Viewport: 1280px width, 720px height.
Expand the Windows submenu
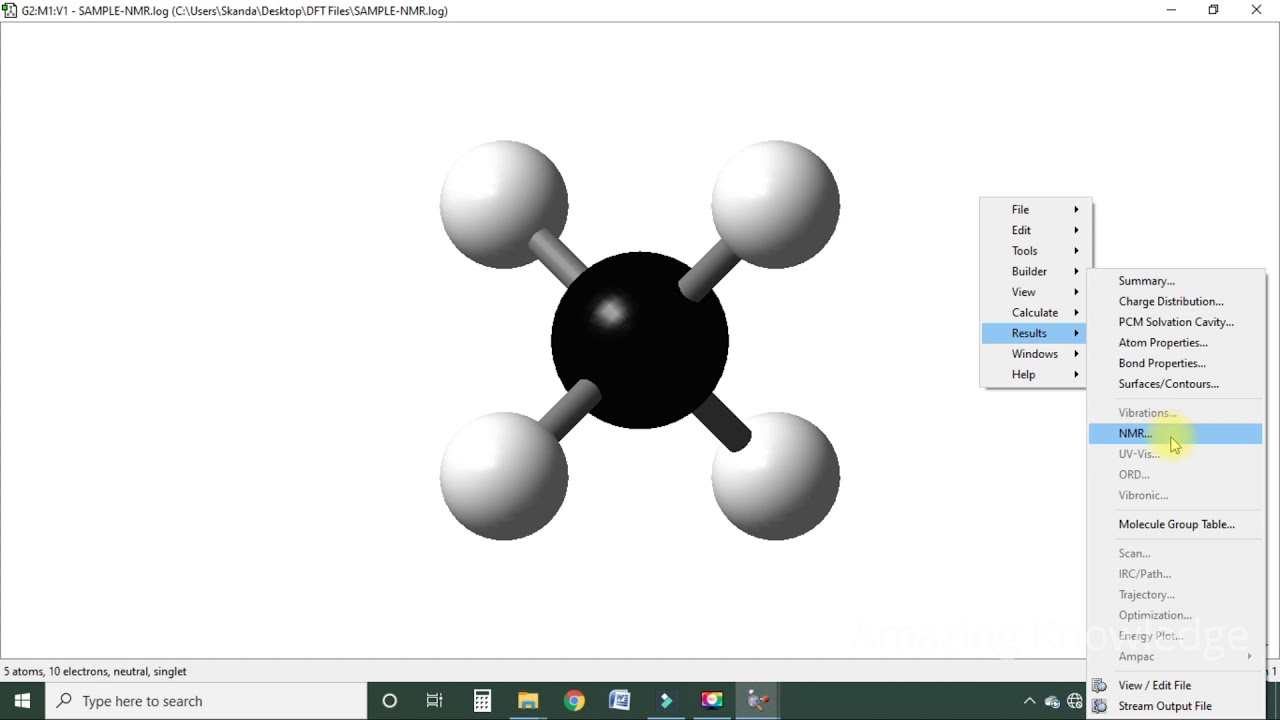point(1036,354)
